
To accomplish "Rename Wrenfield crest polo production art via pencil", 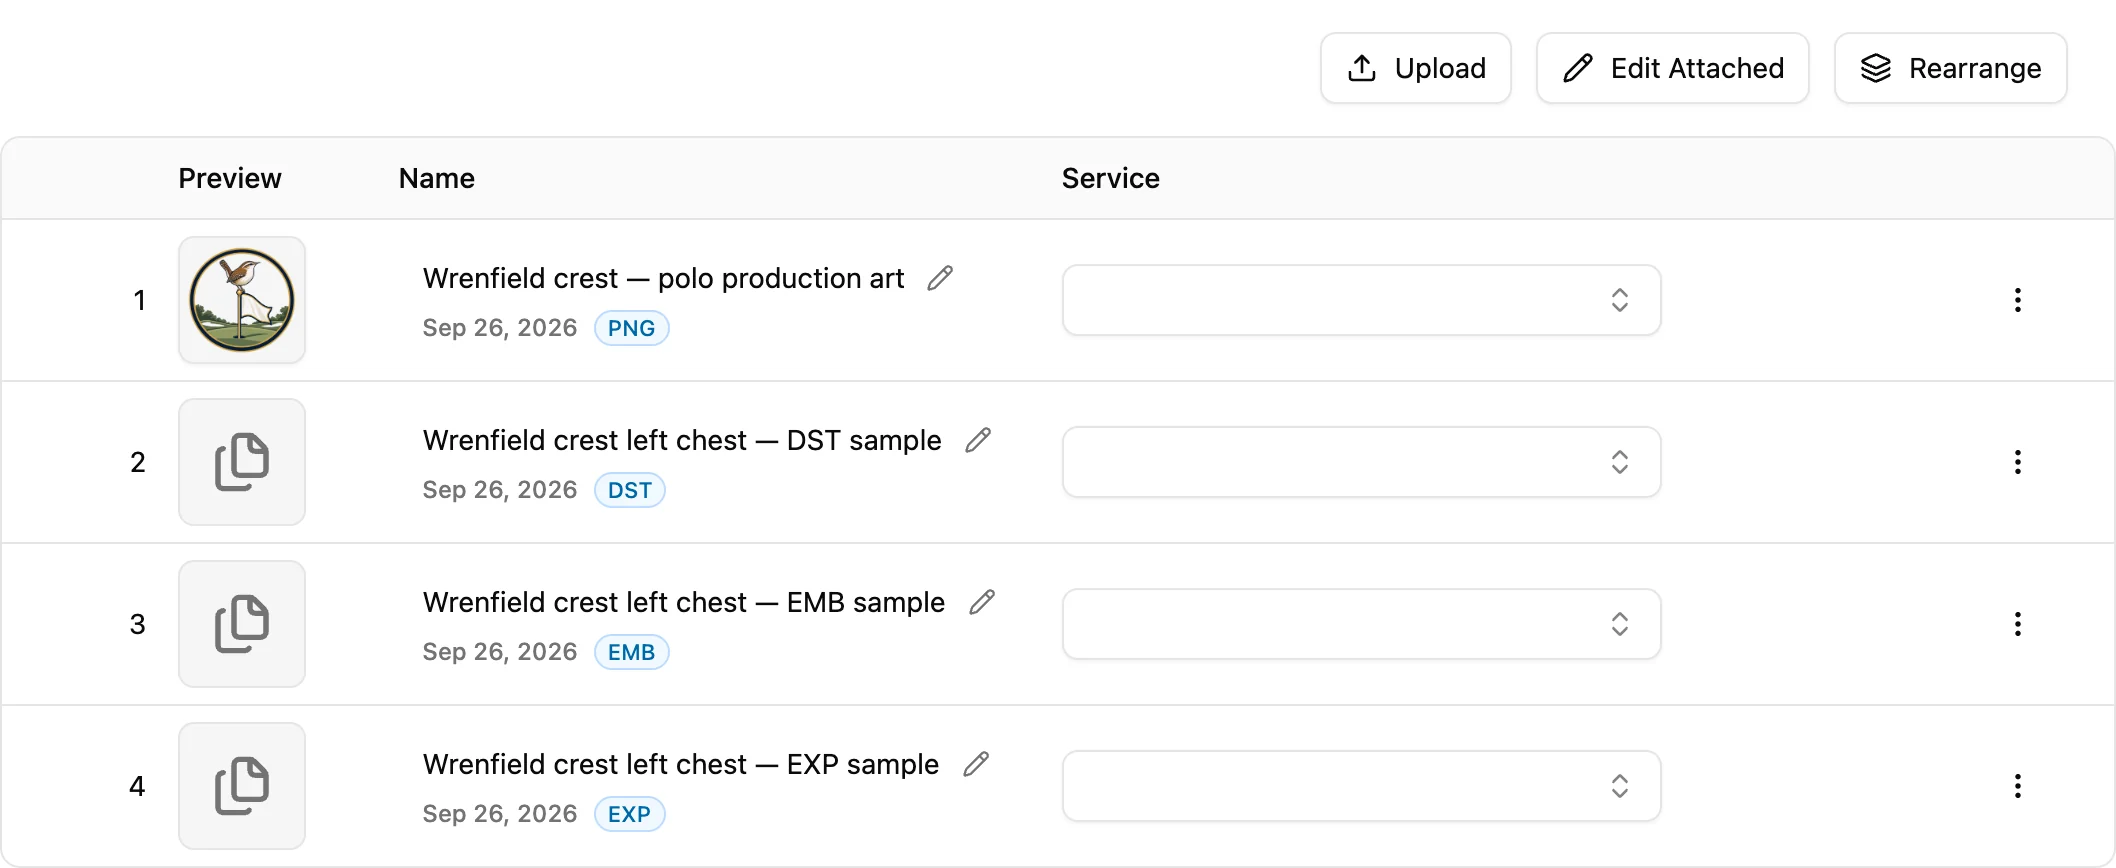I will pos(940,278).
